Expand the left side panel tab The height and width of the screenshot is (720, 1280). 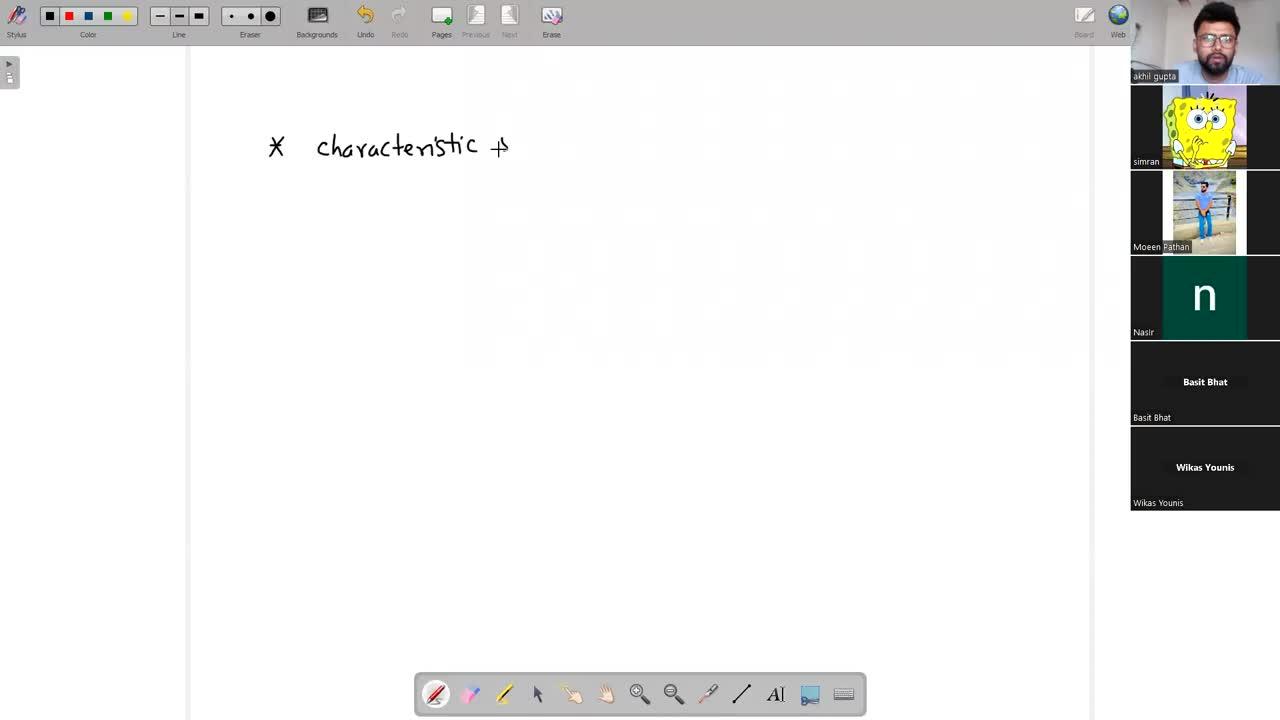9,72
